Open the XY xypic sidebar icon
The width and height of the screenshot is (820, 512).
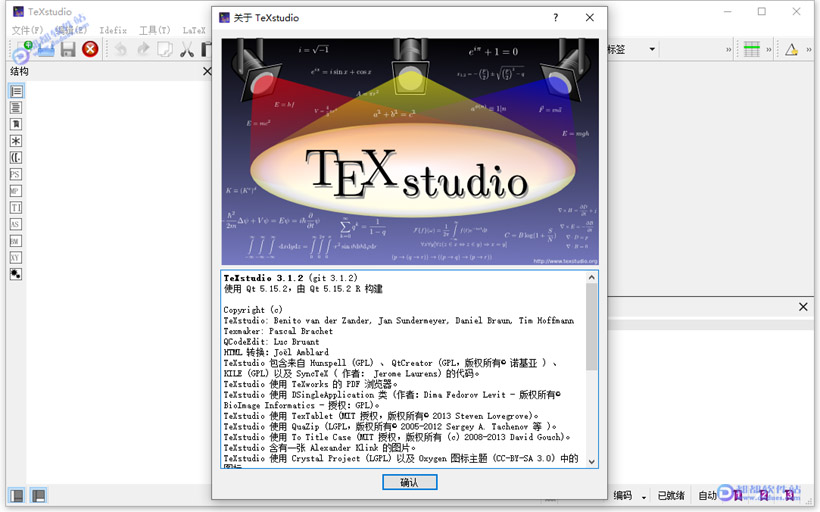click(x=16, y=258)
